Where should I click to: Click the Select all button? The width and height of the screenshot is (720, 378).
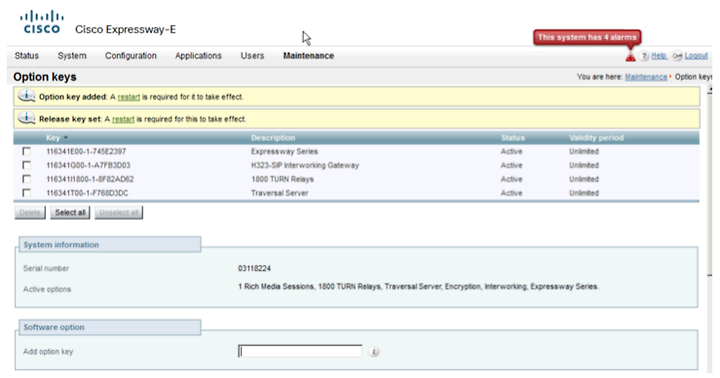pyautogui.click(x=70, y=213)
